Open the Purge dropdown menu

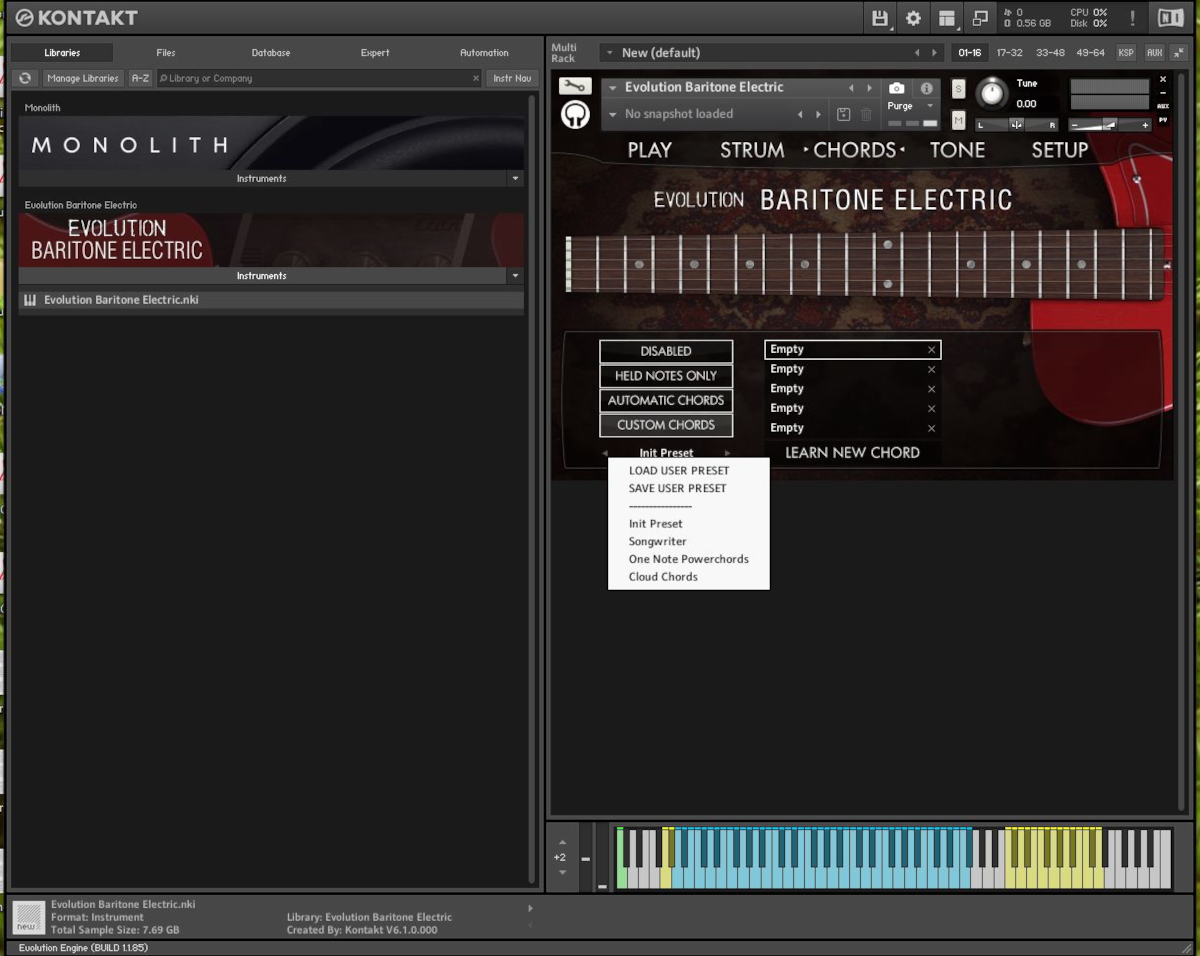tap(912, 106)
